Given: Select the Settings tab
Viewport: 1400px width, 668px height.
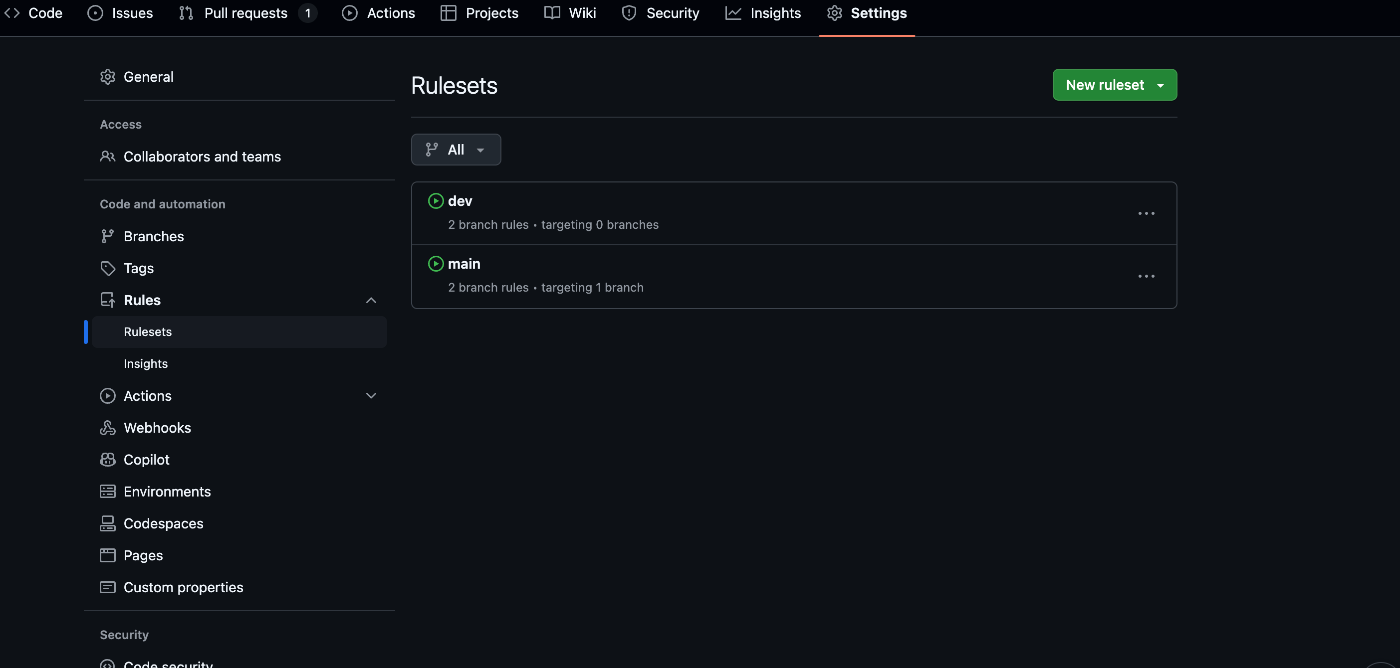Looking at the screenshot, I should pos(867,13).
